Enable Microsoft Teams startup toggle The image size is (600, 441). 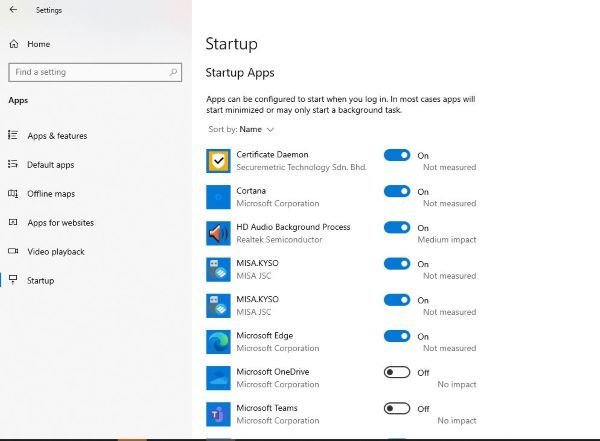tap(397, 408)
